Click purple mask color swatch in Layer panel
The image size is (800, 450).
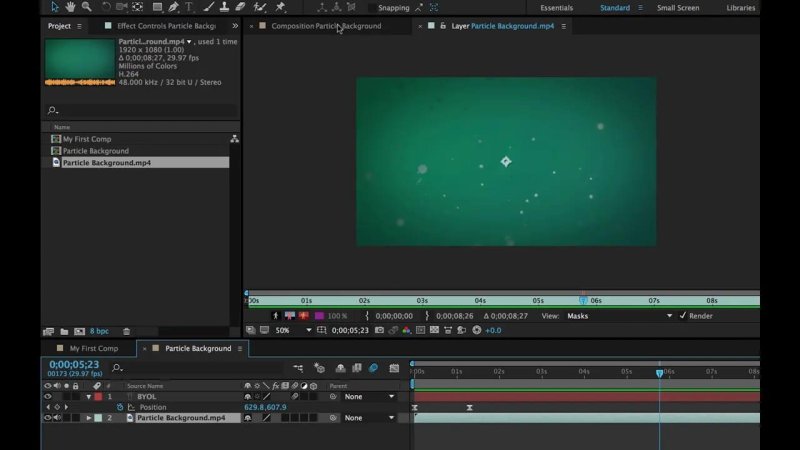(319, 316)
